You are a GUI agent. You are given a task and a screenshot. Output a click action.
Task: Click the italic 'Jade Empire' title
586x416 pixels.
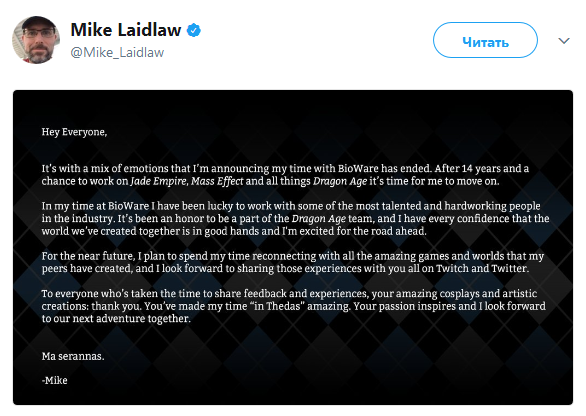coord(158,181)
